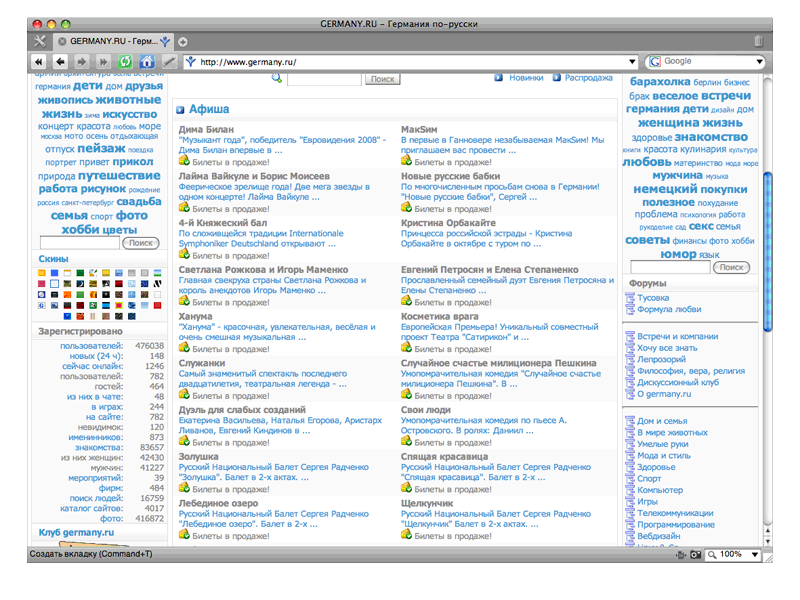Select the путешествие tag
Image resolution: width=800 pixels, height=600 pixels.
119,176
